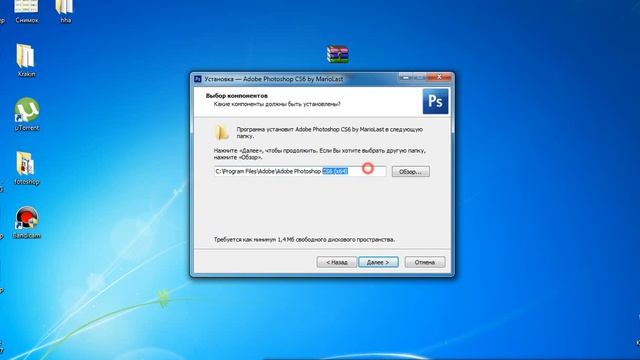Select the WinRAR archive icon on desktop
The width and height of the screenshot is (640, 360).
(338, 54)
